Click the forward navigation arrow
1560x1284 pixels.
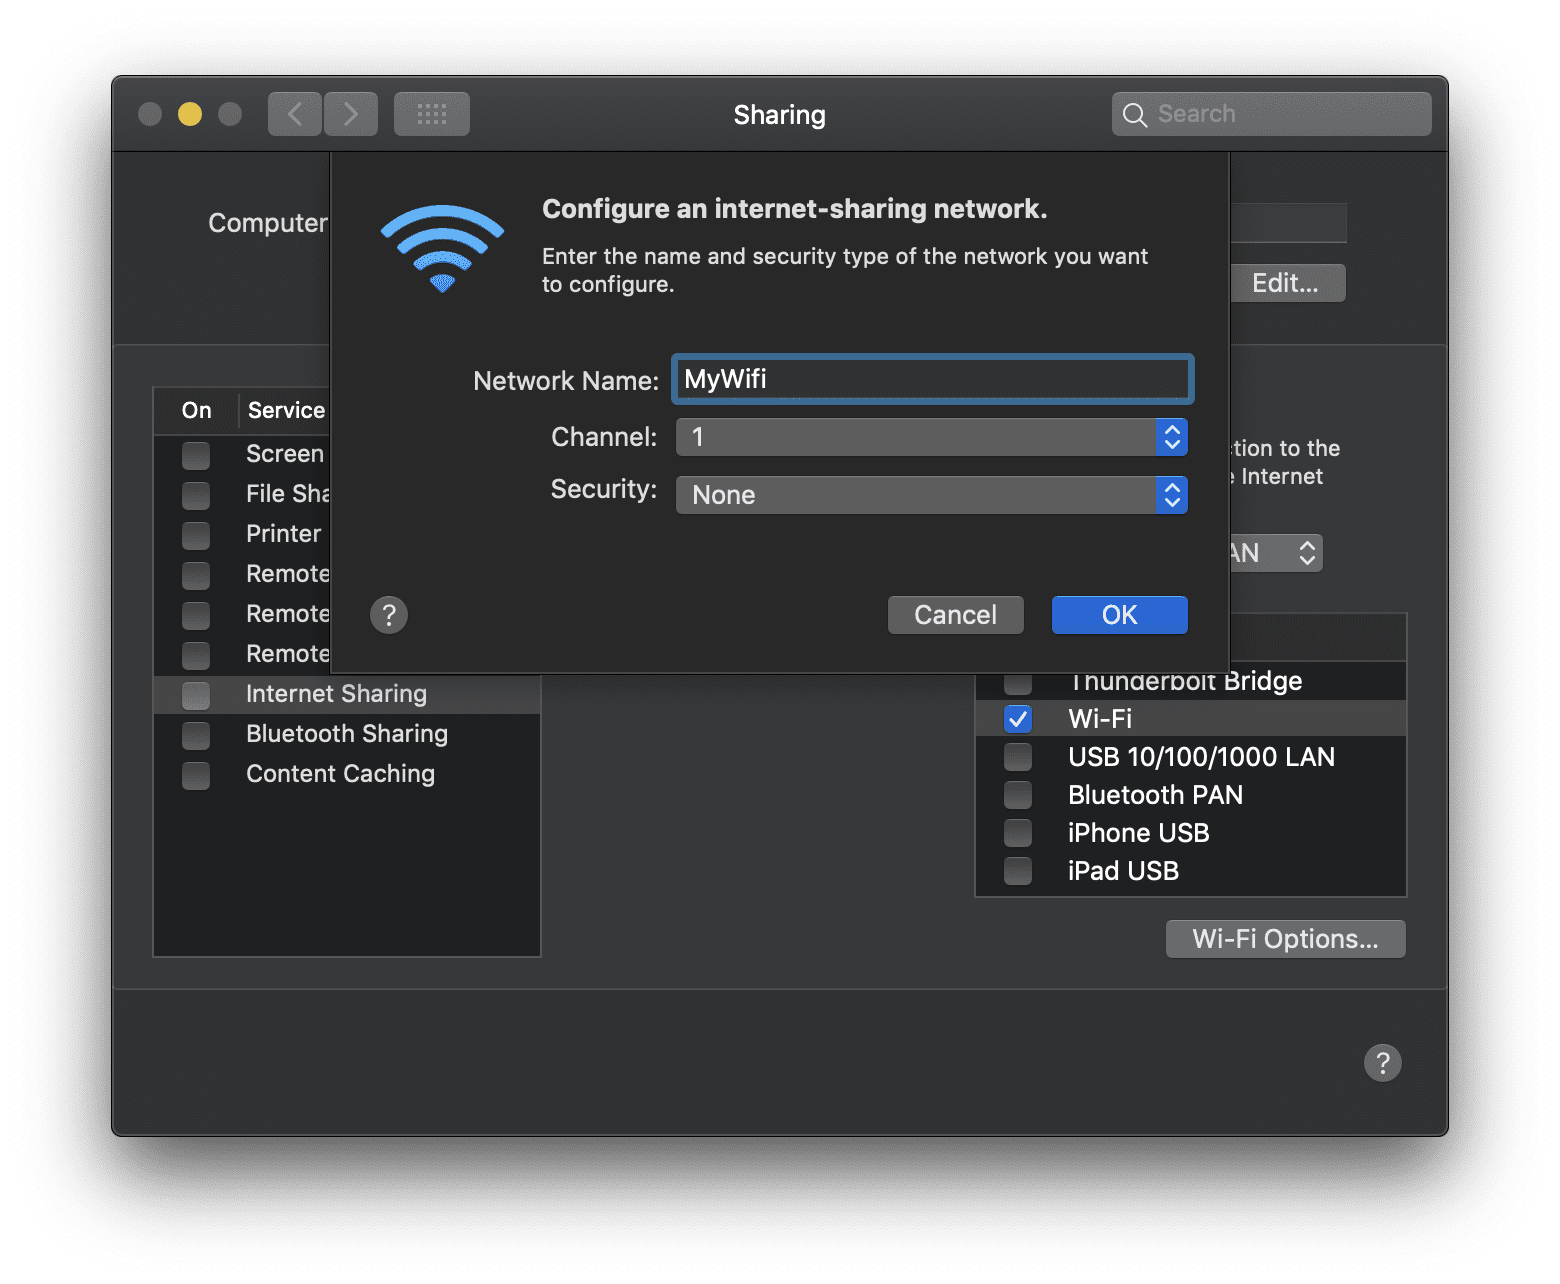pos(351,113)
